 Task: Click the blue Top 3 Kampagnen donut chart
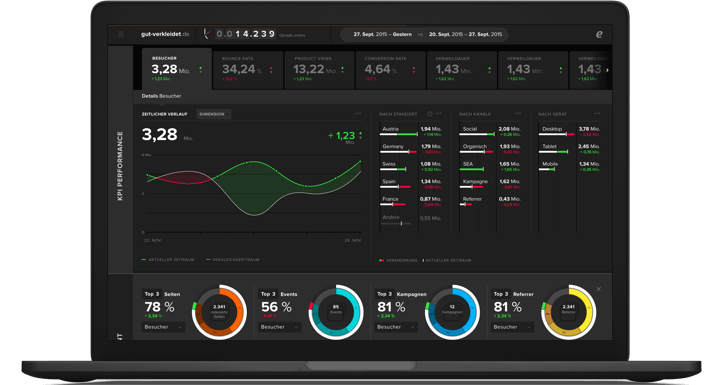tap(452, 312)
